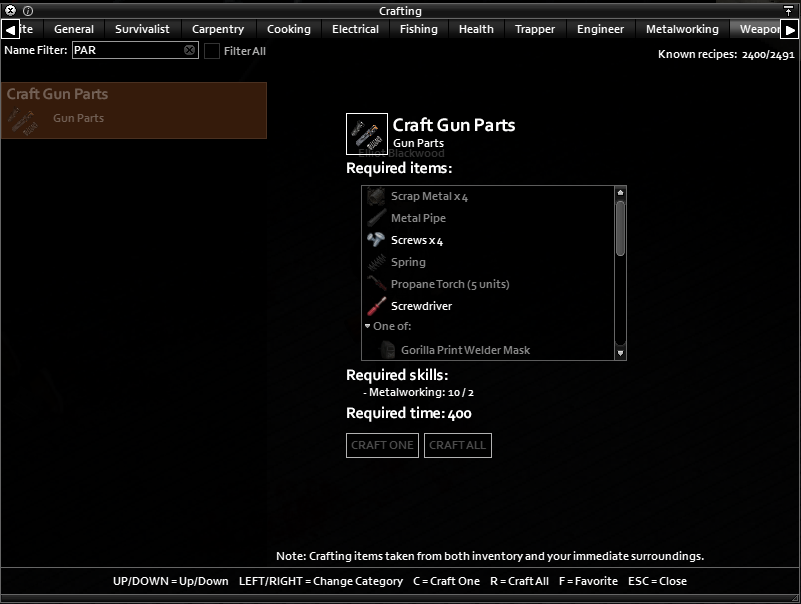801x604 pixels.
Task: Click the Scrap Metal item icon
Action: click(x=376, y=196)
